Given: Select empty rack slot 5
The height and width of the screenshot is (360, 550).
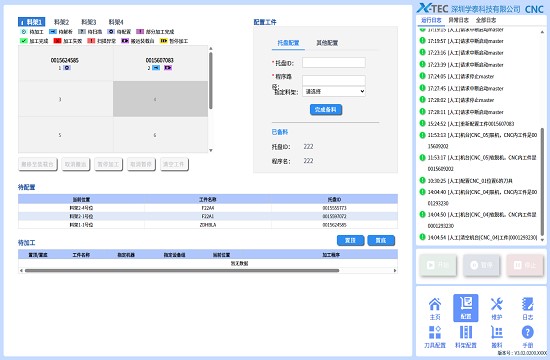Looking at the screenshot, I should pos(66,135).
